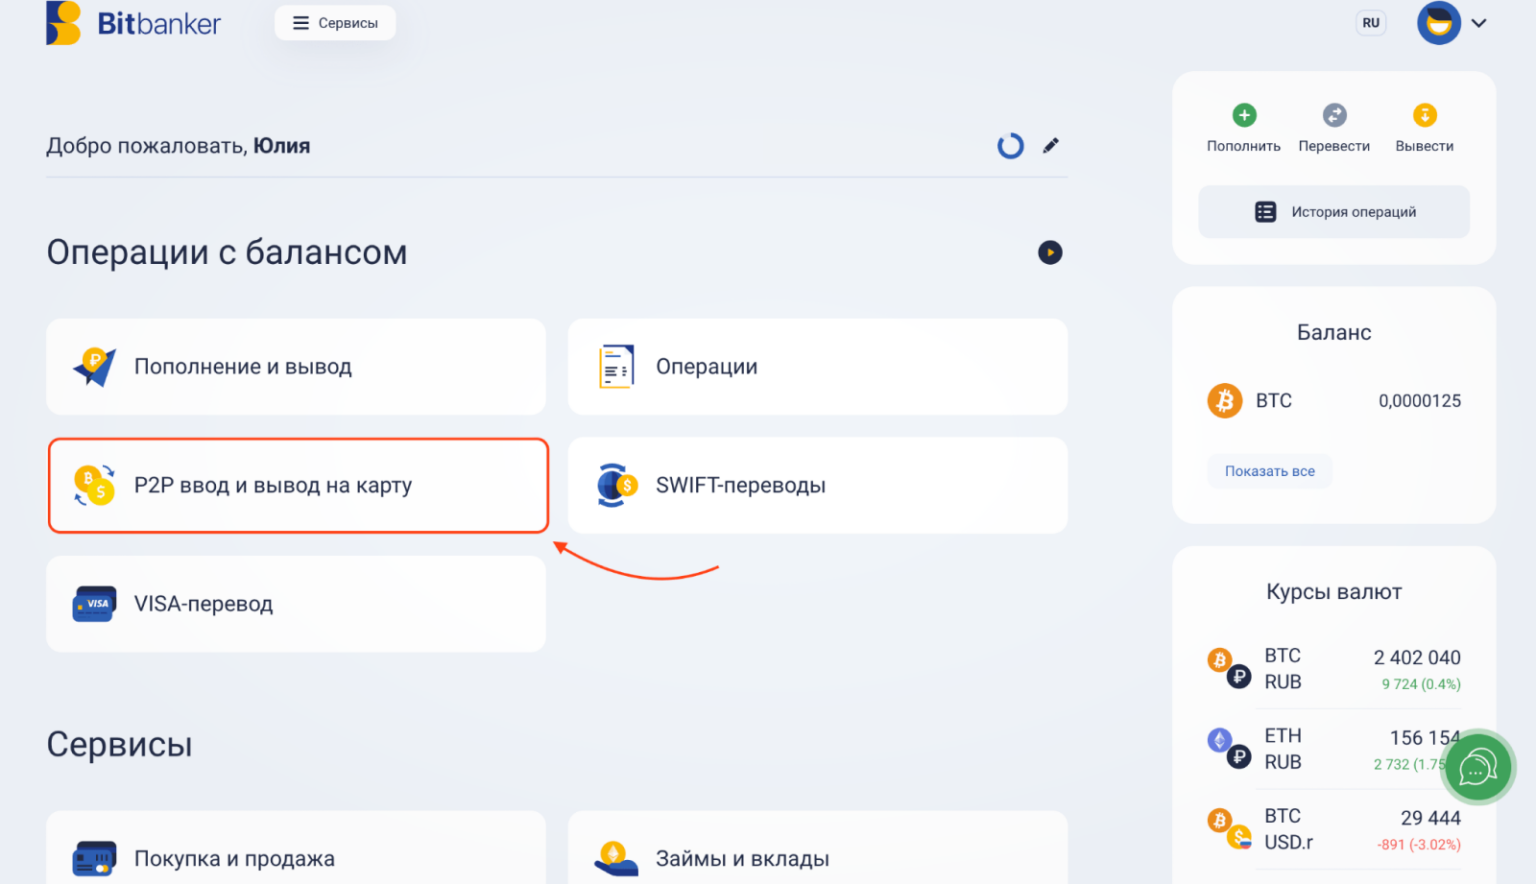This screenshot has height=884, width=1536.
Task: Click the green Пополнить plus icon
Action: coord(1244,115)
